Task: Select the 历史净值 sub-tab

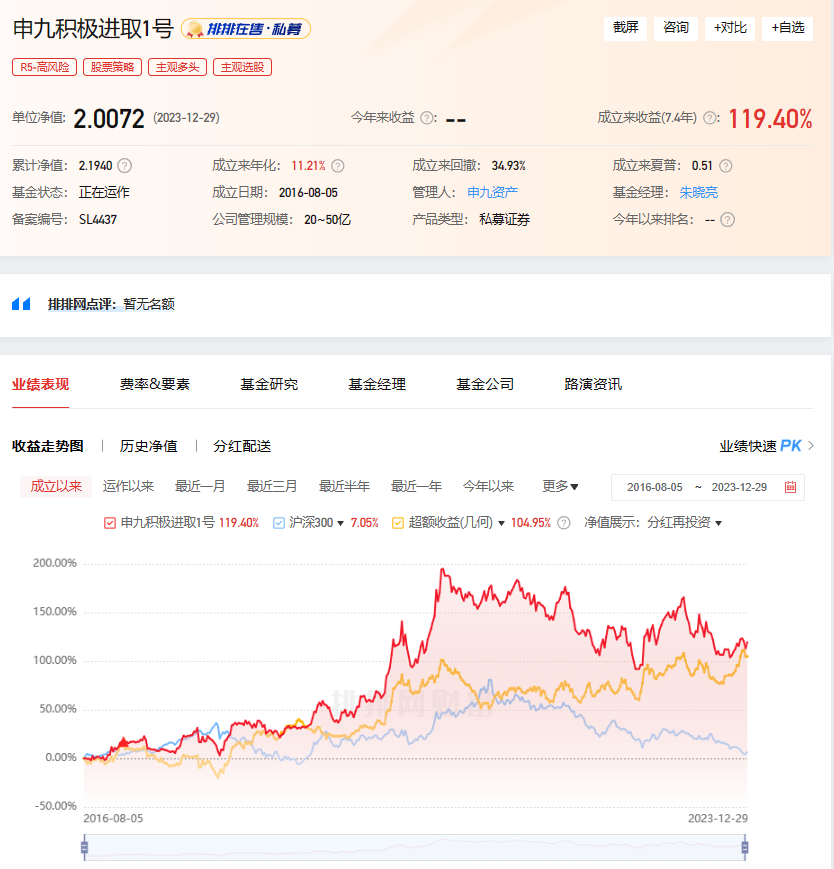Action: [149, 446]
